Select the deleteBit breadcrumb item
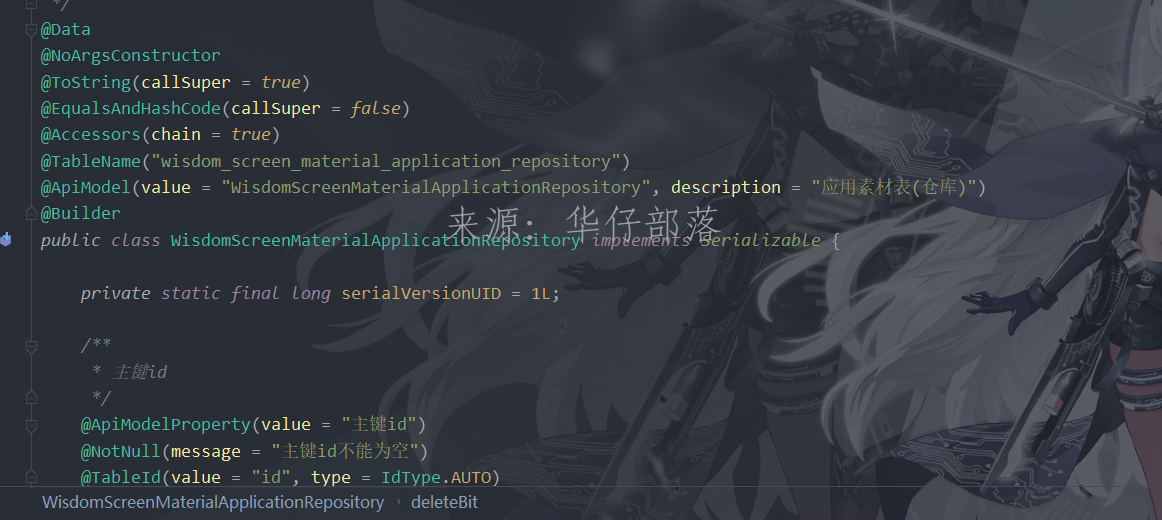The image size is (1162, 520). pyautogui.click(x=445, y=502)
